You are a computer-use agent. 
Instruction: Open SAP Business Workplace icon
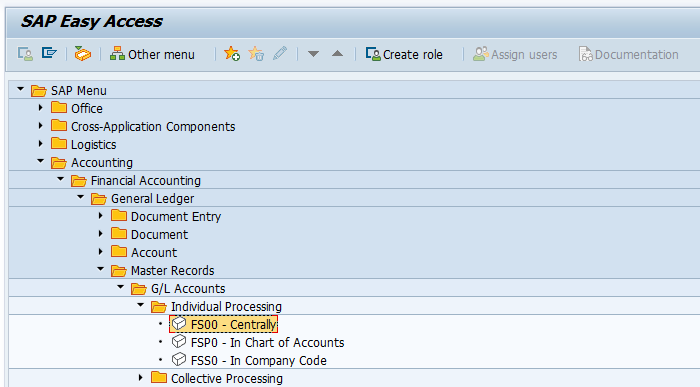click(x=83, y=54)
